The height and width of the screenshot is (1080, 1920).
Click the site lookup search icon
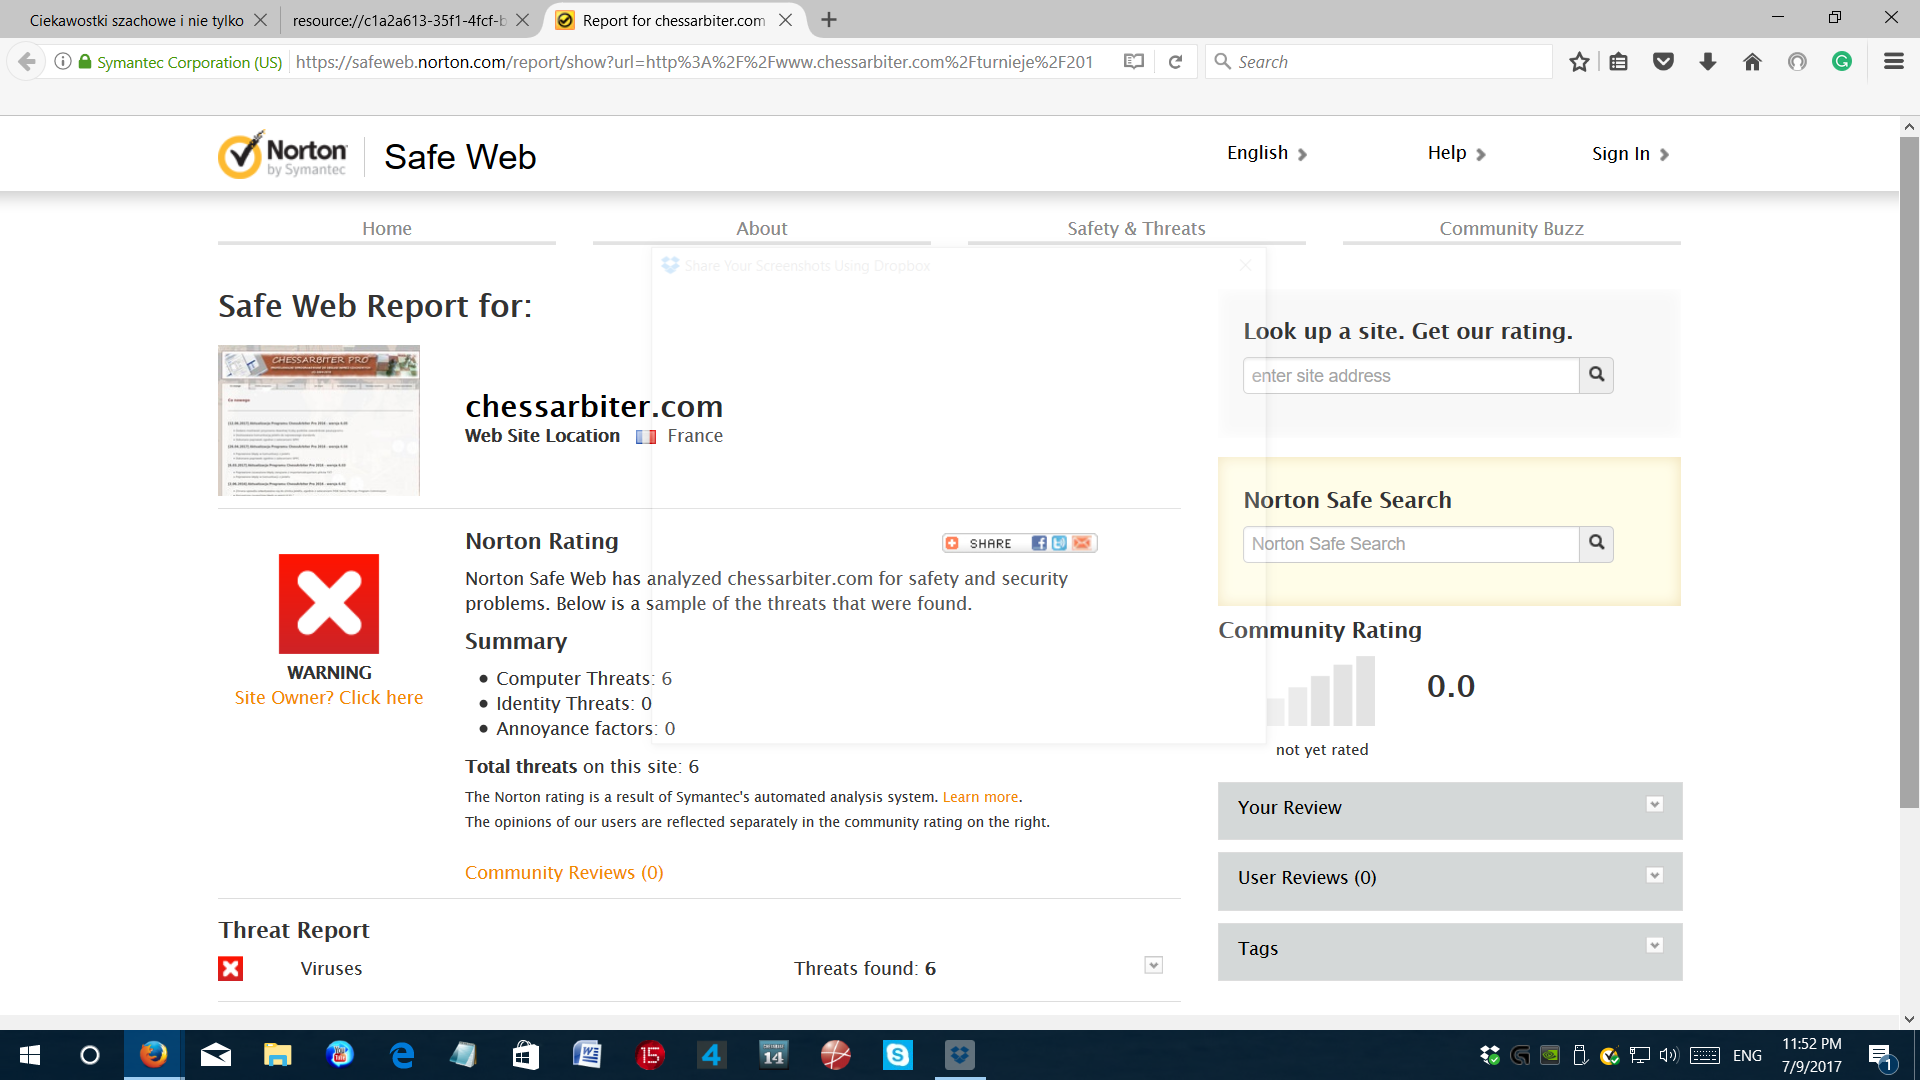[1596, 375]
